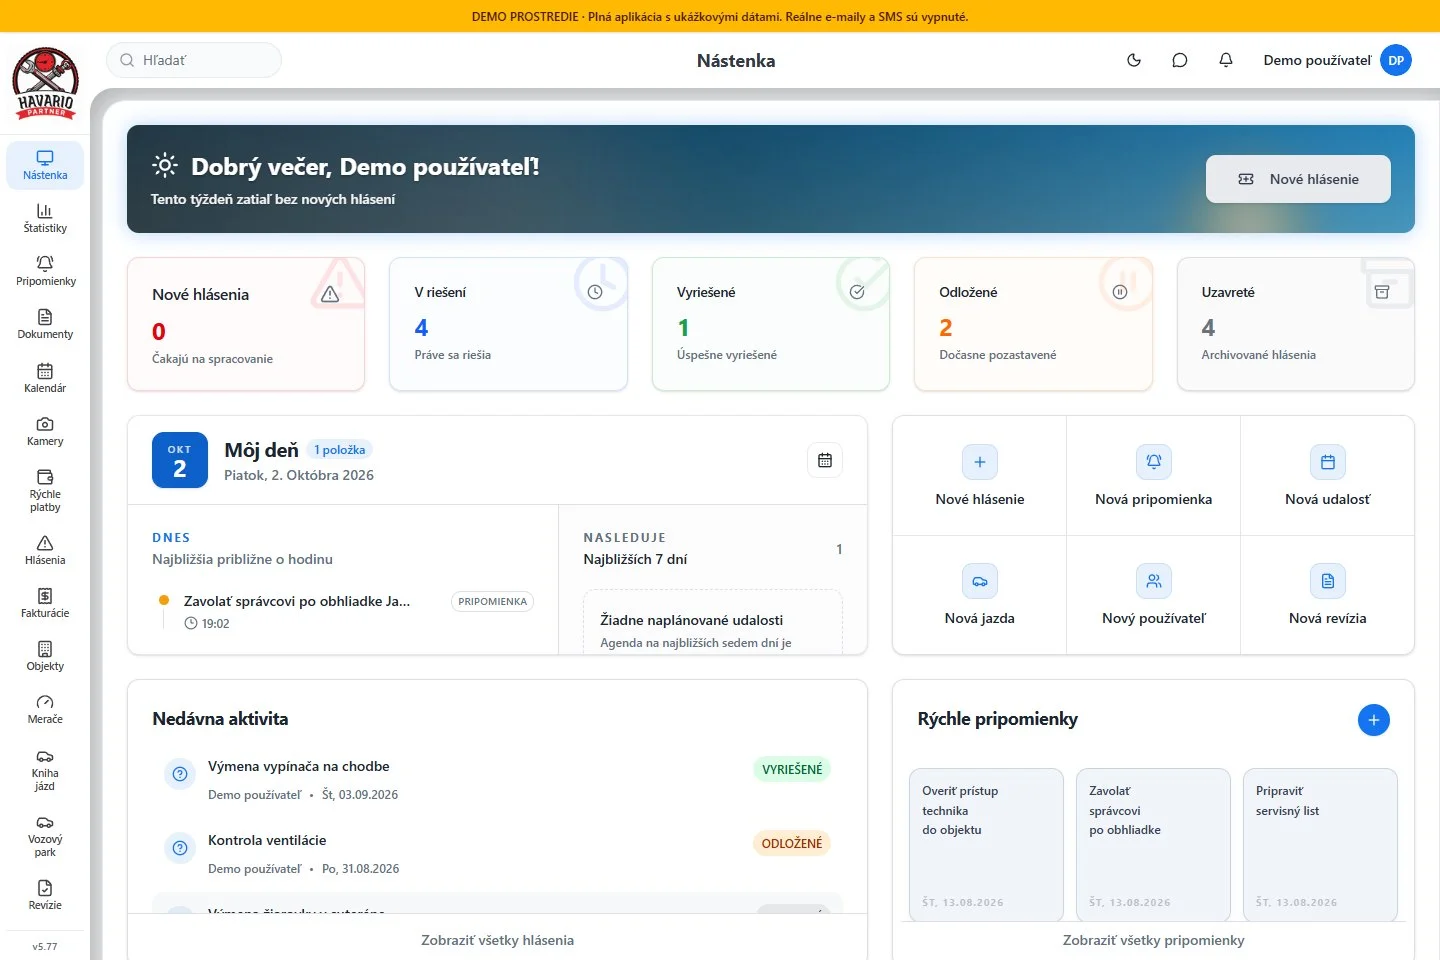
Task: Open the chat messages icon
Action: [x=1180, y=60]
